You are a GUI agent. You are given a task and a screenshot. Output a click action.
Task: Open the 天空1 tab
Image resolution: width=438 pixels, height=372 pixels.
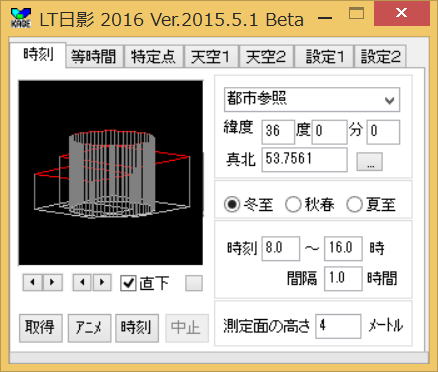(x=211, y=57)
